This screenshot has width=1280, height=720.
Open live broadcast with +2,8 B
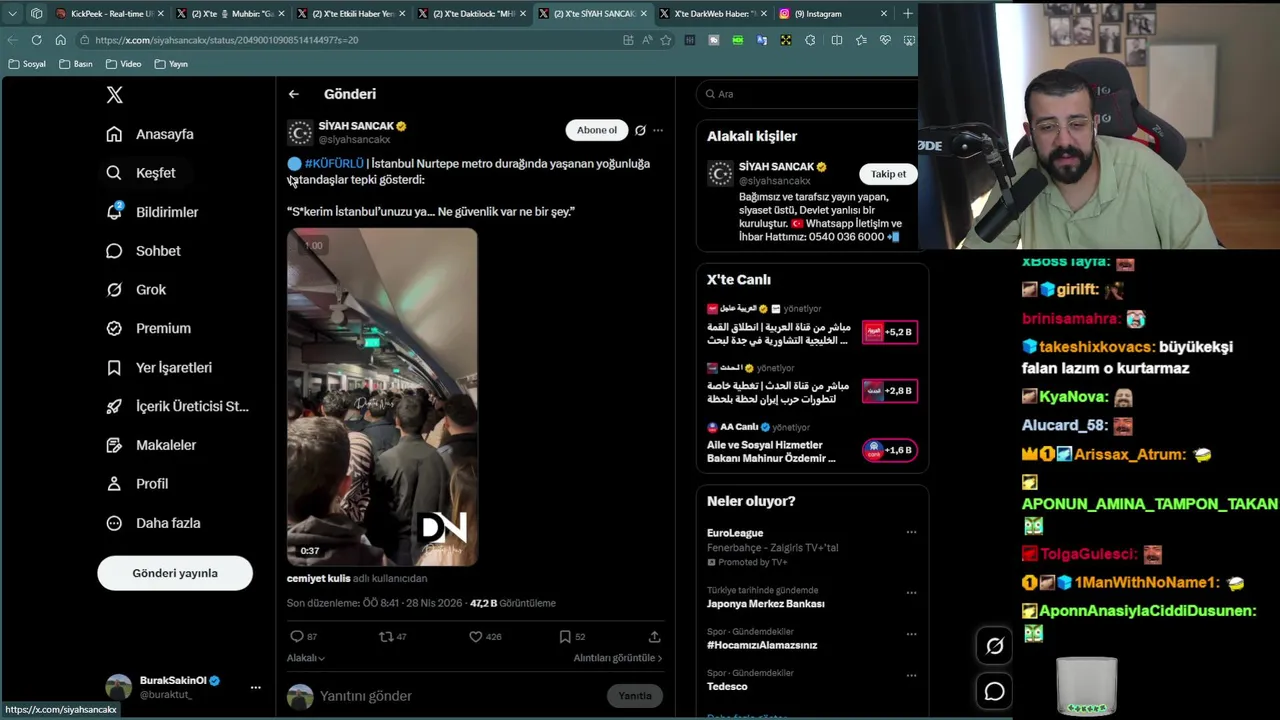coord(812,385)
